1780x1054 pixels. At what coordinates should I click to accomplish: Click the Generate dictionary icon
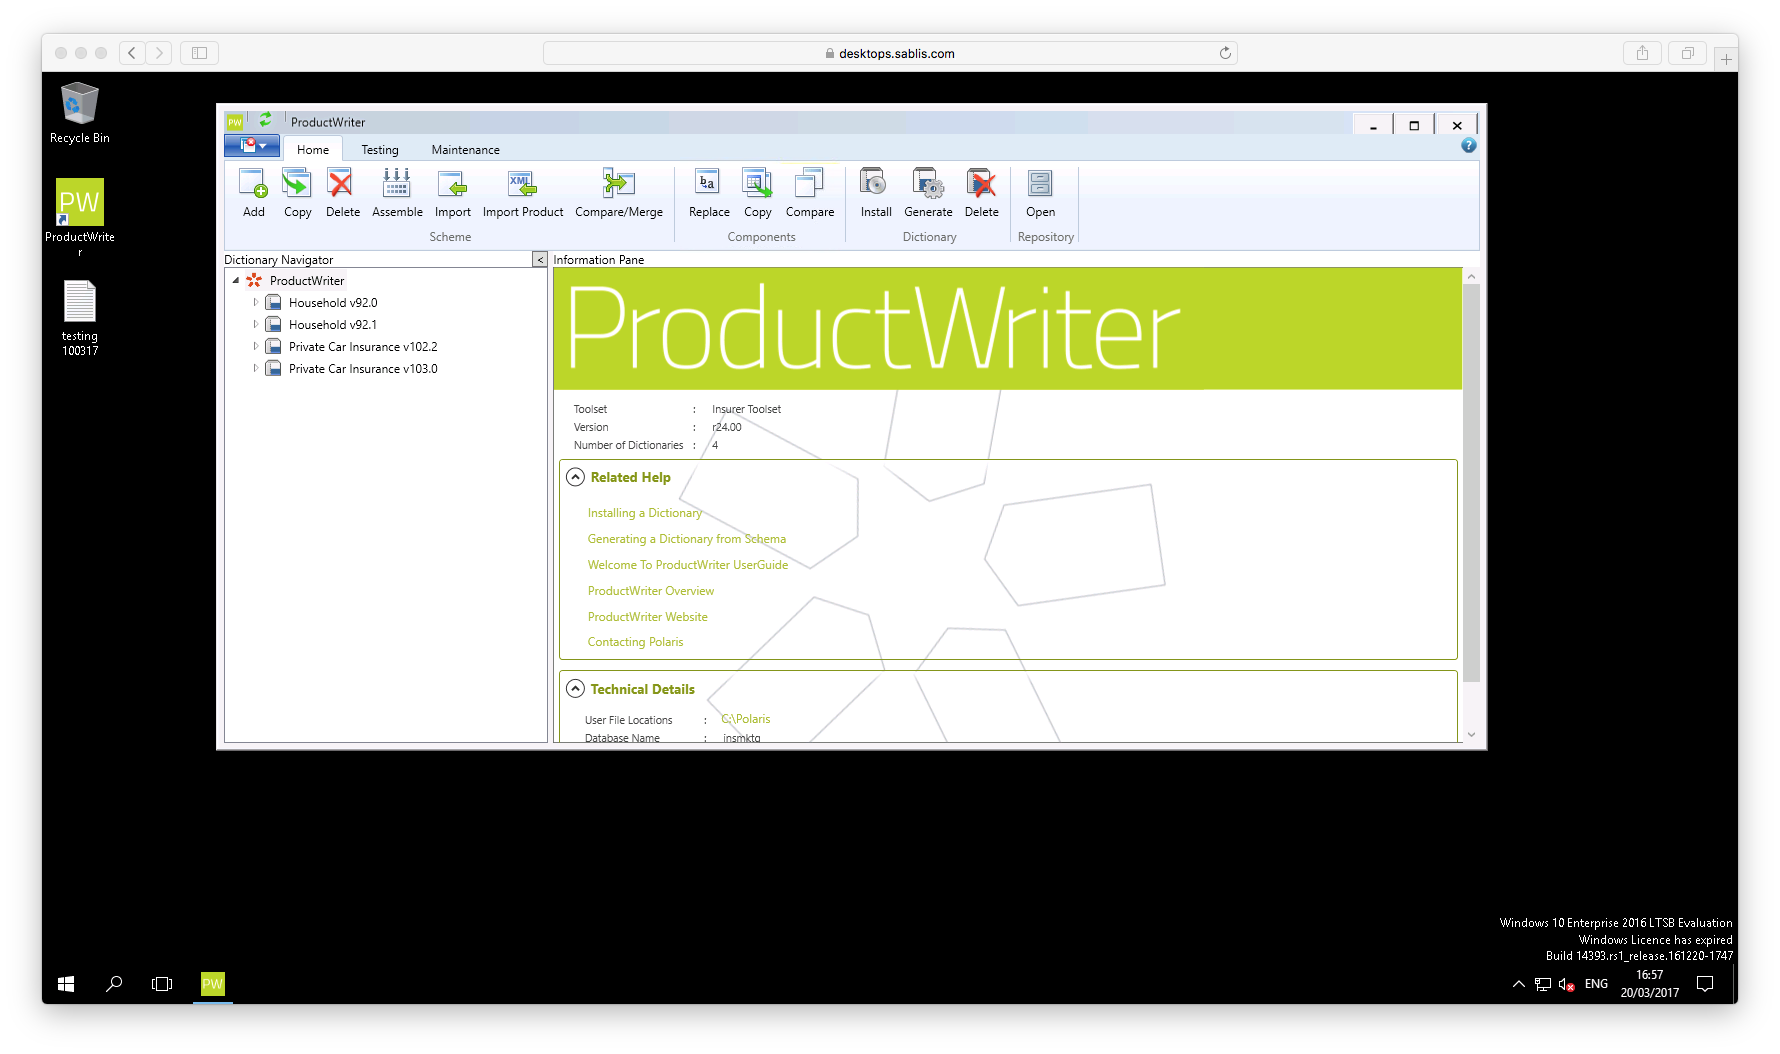(928, 185)
